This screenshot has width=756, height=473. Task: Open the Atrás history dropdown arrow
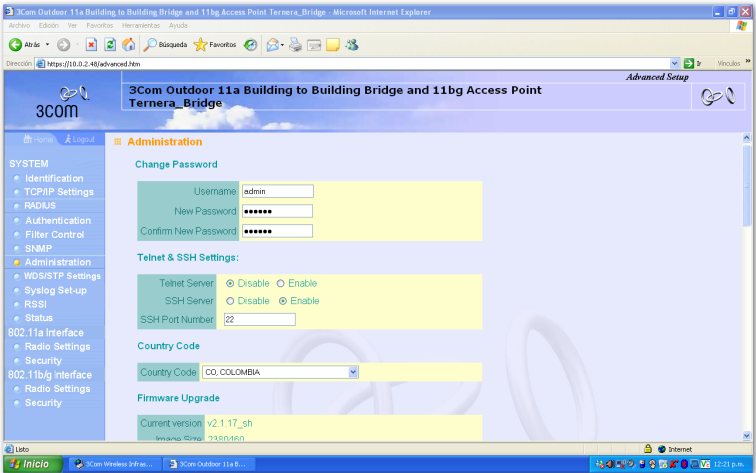point(47,45)
